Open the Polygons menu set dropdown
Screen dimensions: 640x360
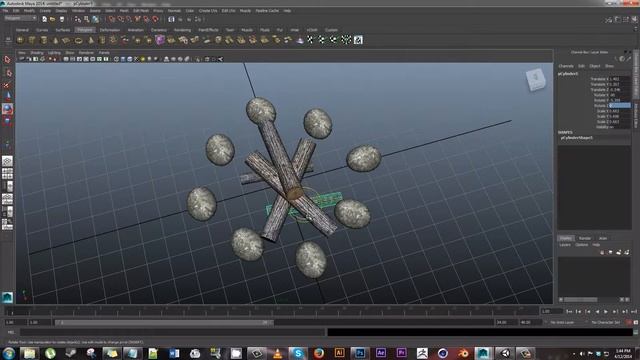click(20, 18)
